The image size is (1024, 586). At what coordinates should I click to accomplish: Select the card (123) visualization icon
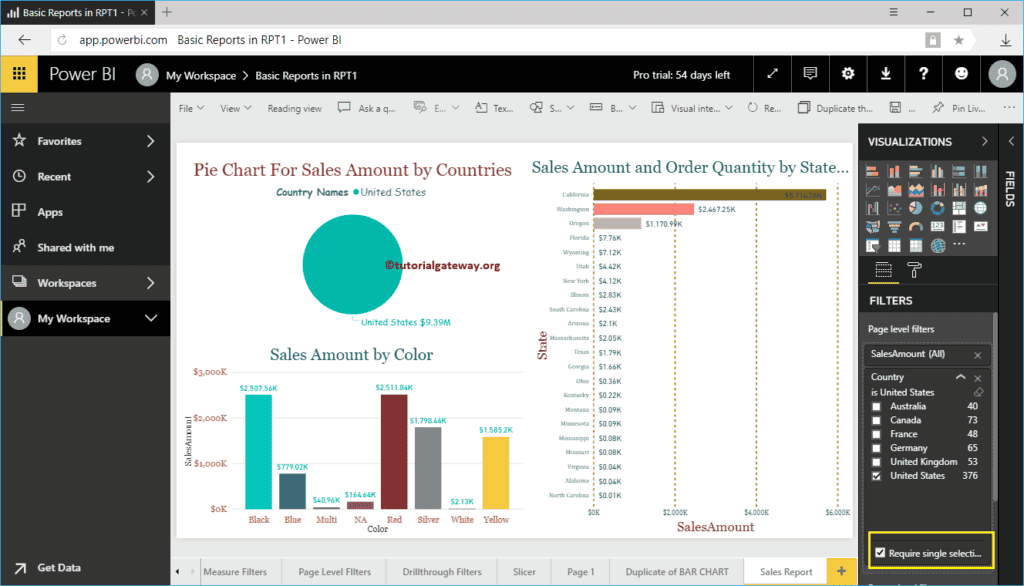[x=938, y=226]
